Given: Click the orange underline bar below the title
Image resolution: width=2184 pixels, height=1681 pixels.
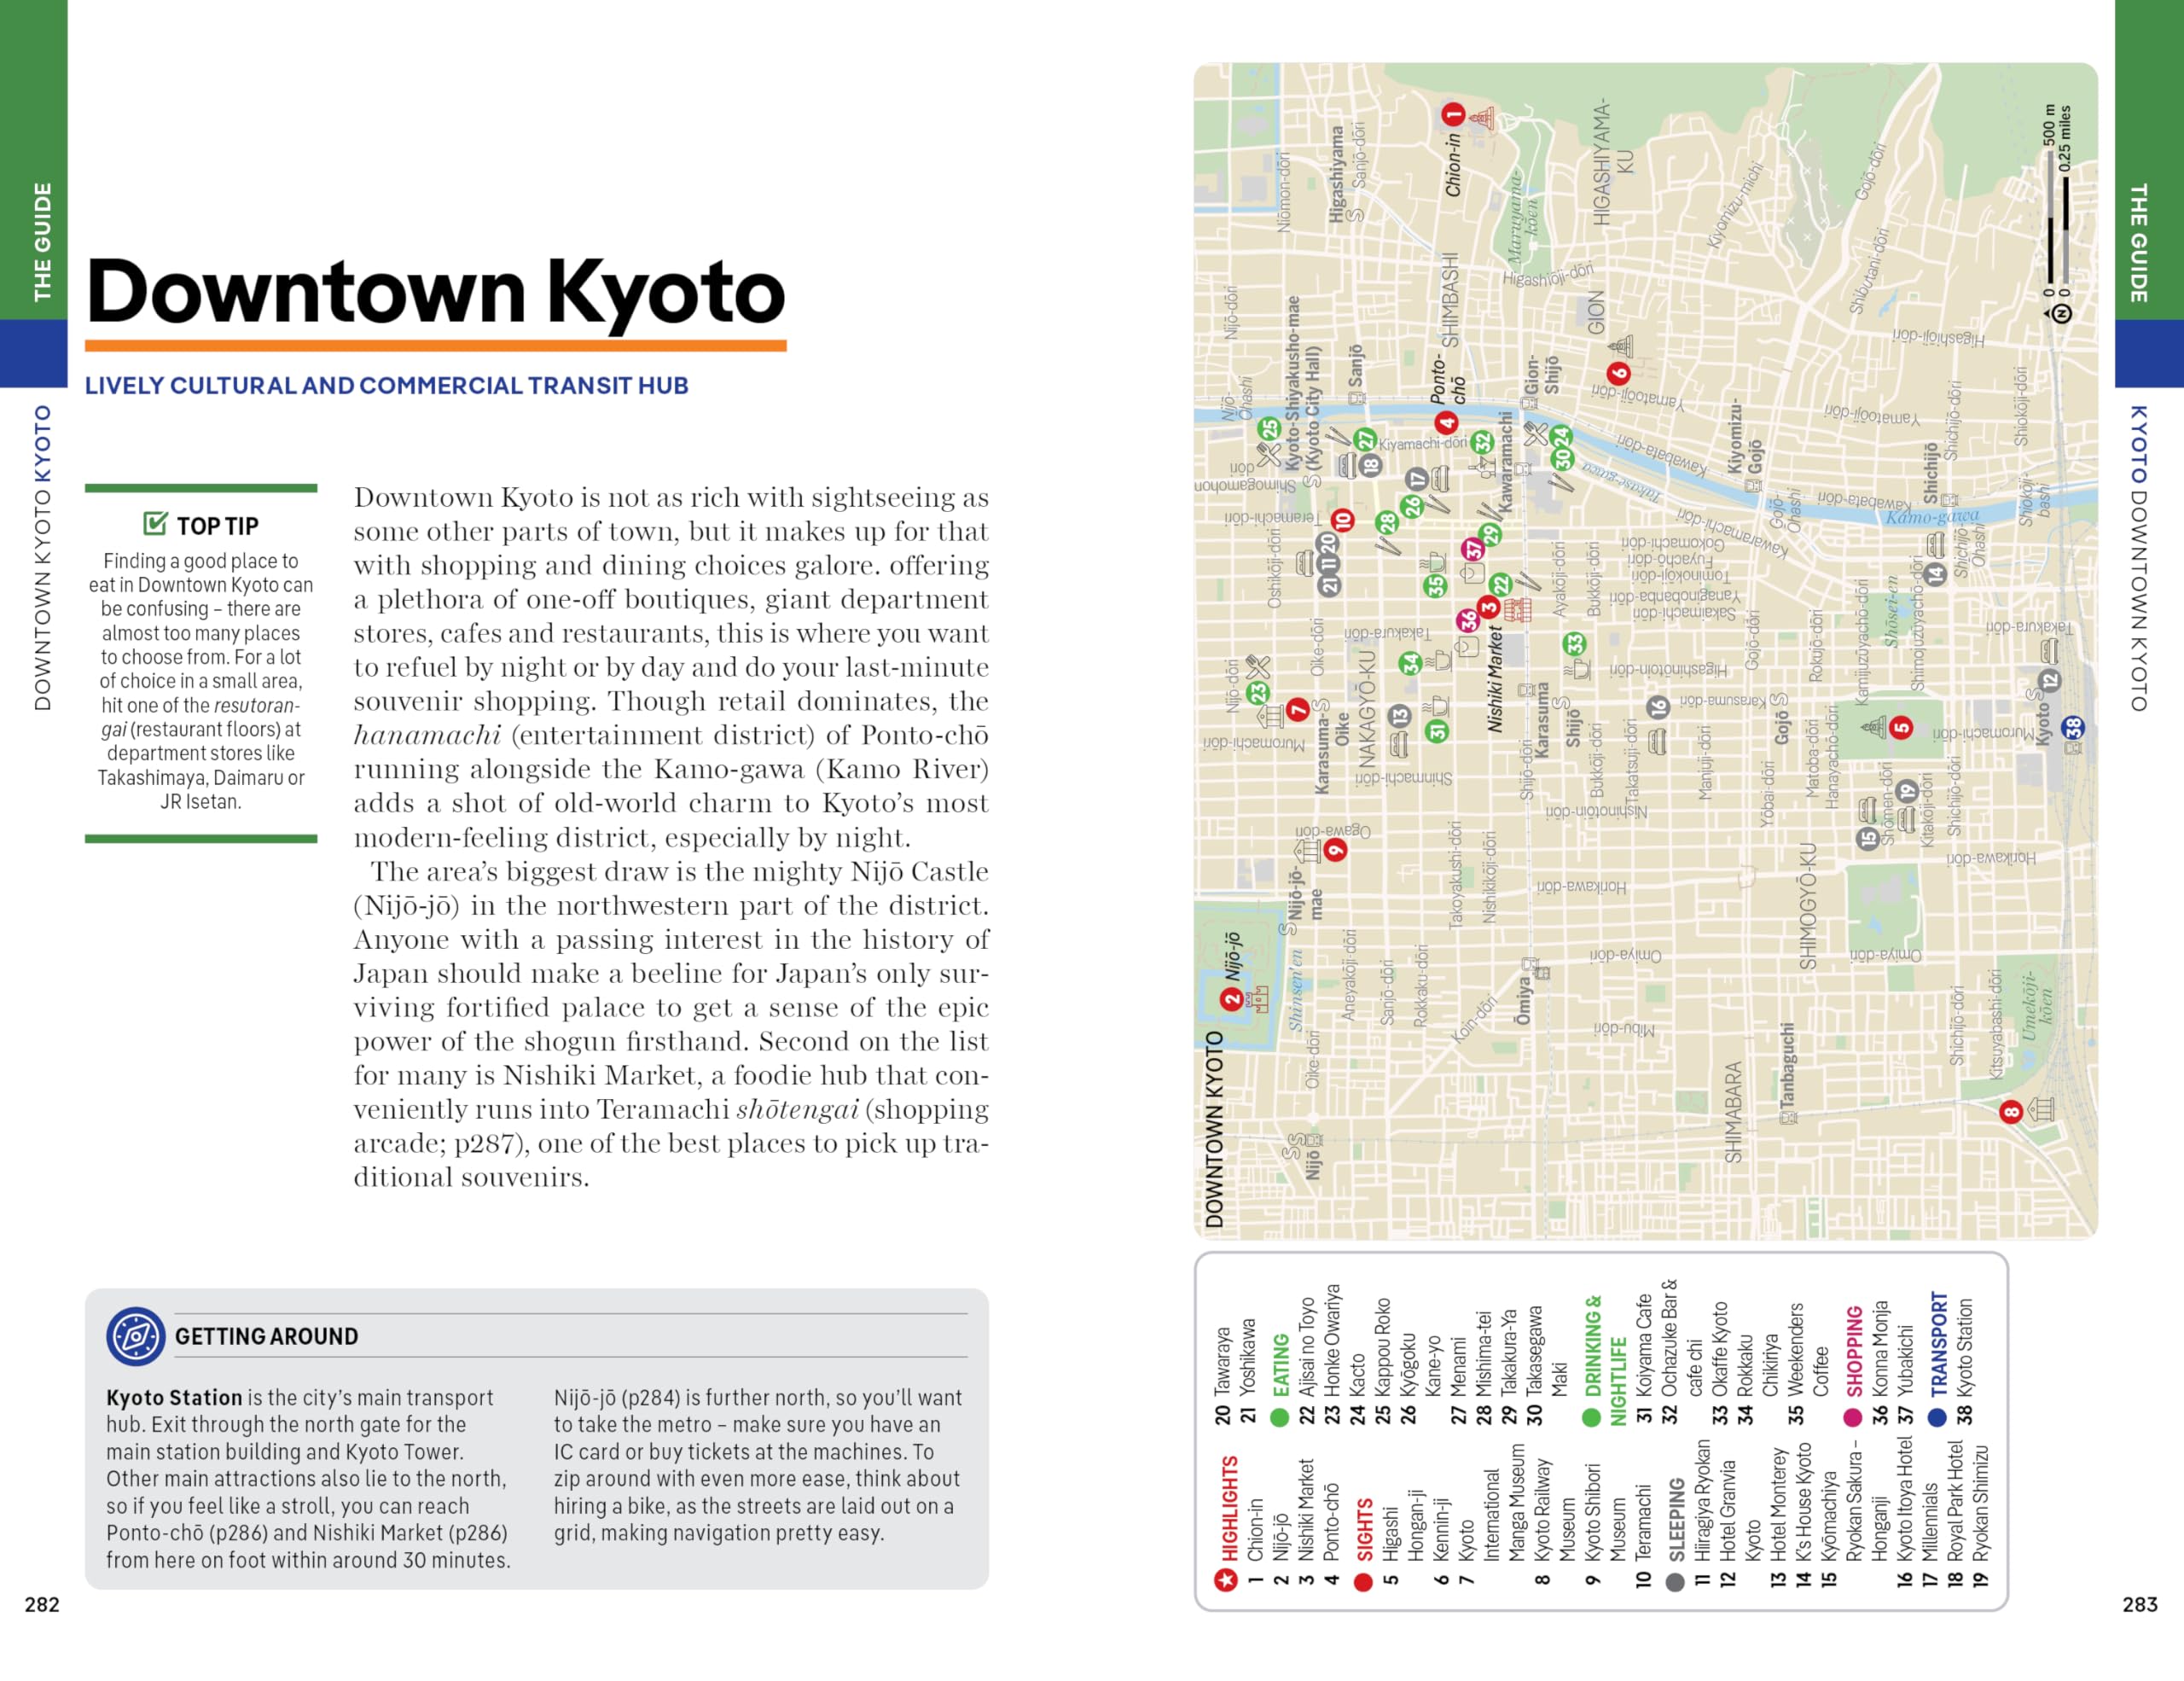Looking at the screenshot, I should click(435, 346).
